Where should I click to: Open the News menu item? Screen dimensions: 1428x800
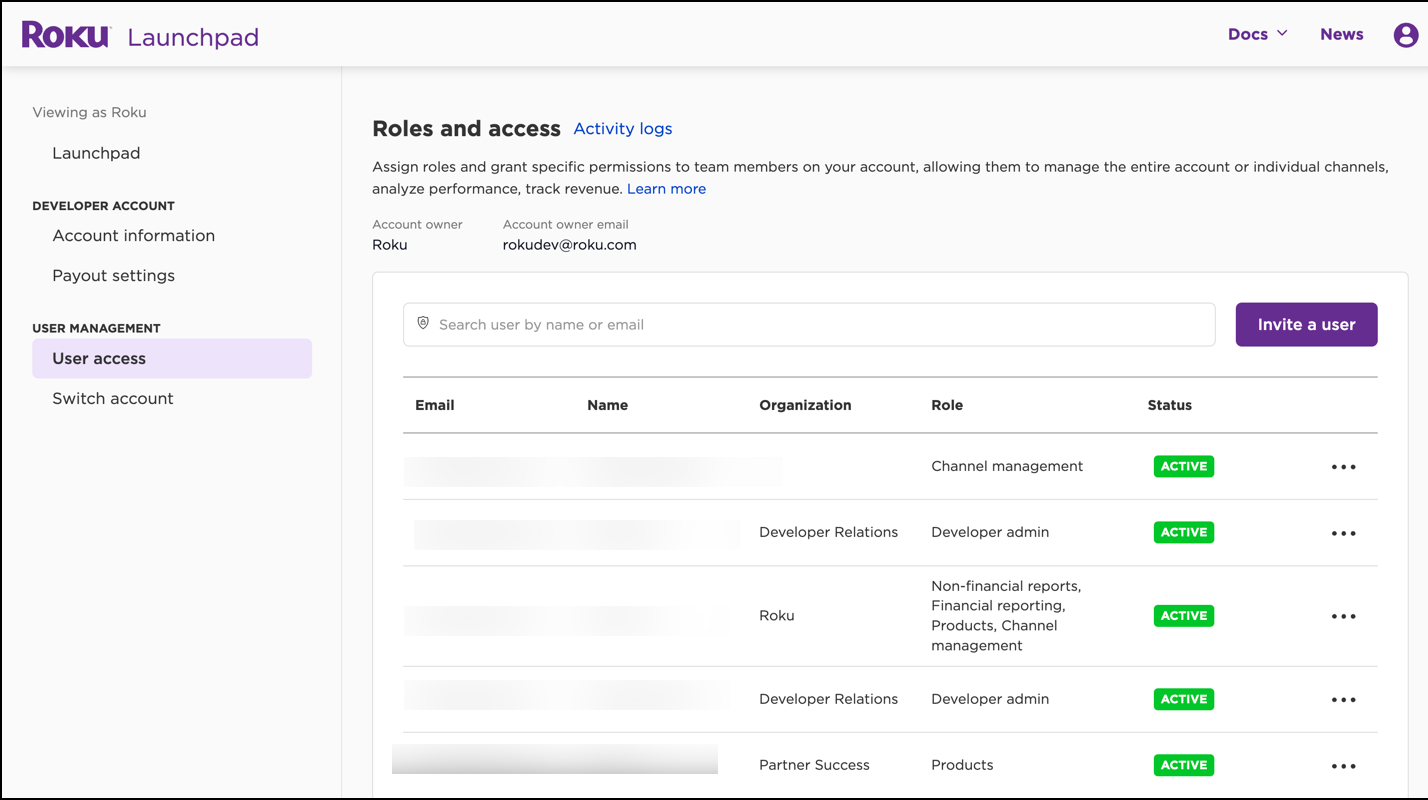pyautogui.click(x=1341, y=33)
